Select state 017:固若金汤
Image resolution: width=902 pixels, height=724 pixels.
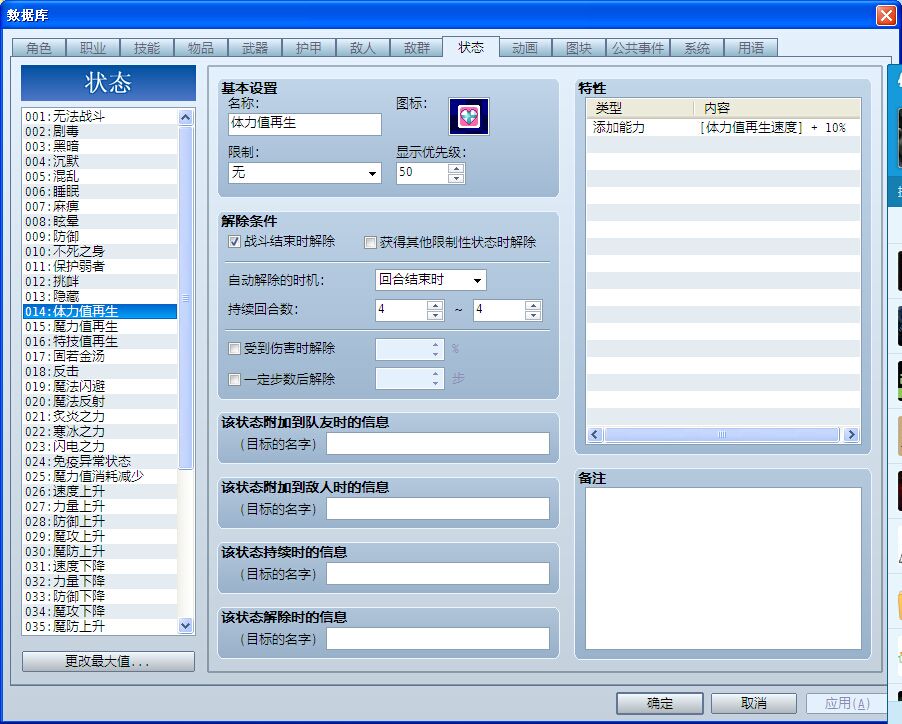point(100,356)
